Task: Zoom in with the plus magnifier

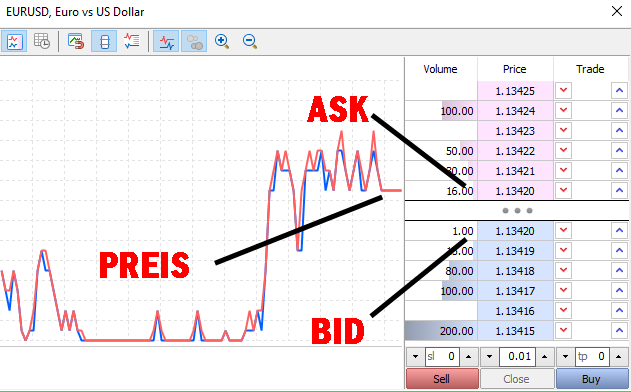Action: [222, 41]
